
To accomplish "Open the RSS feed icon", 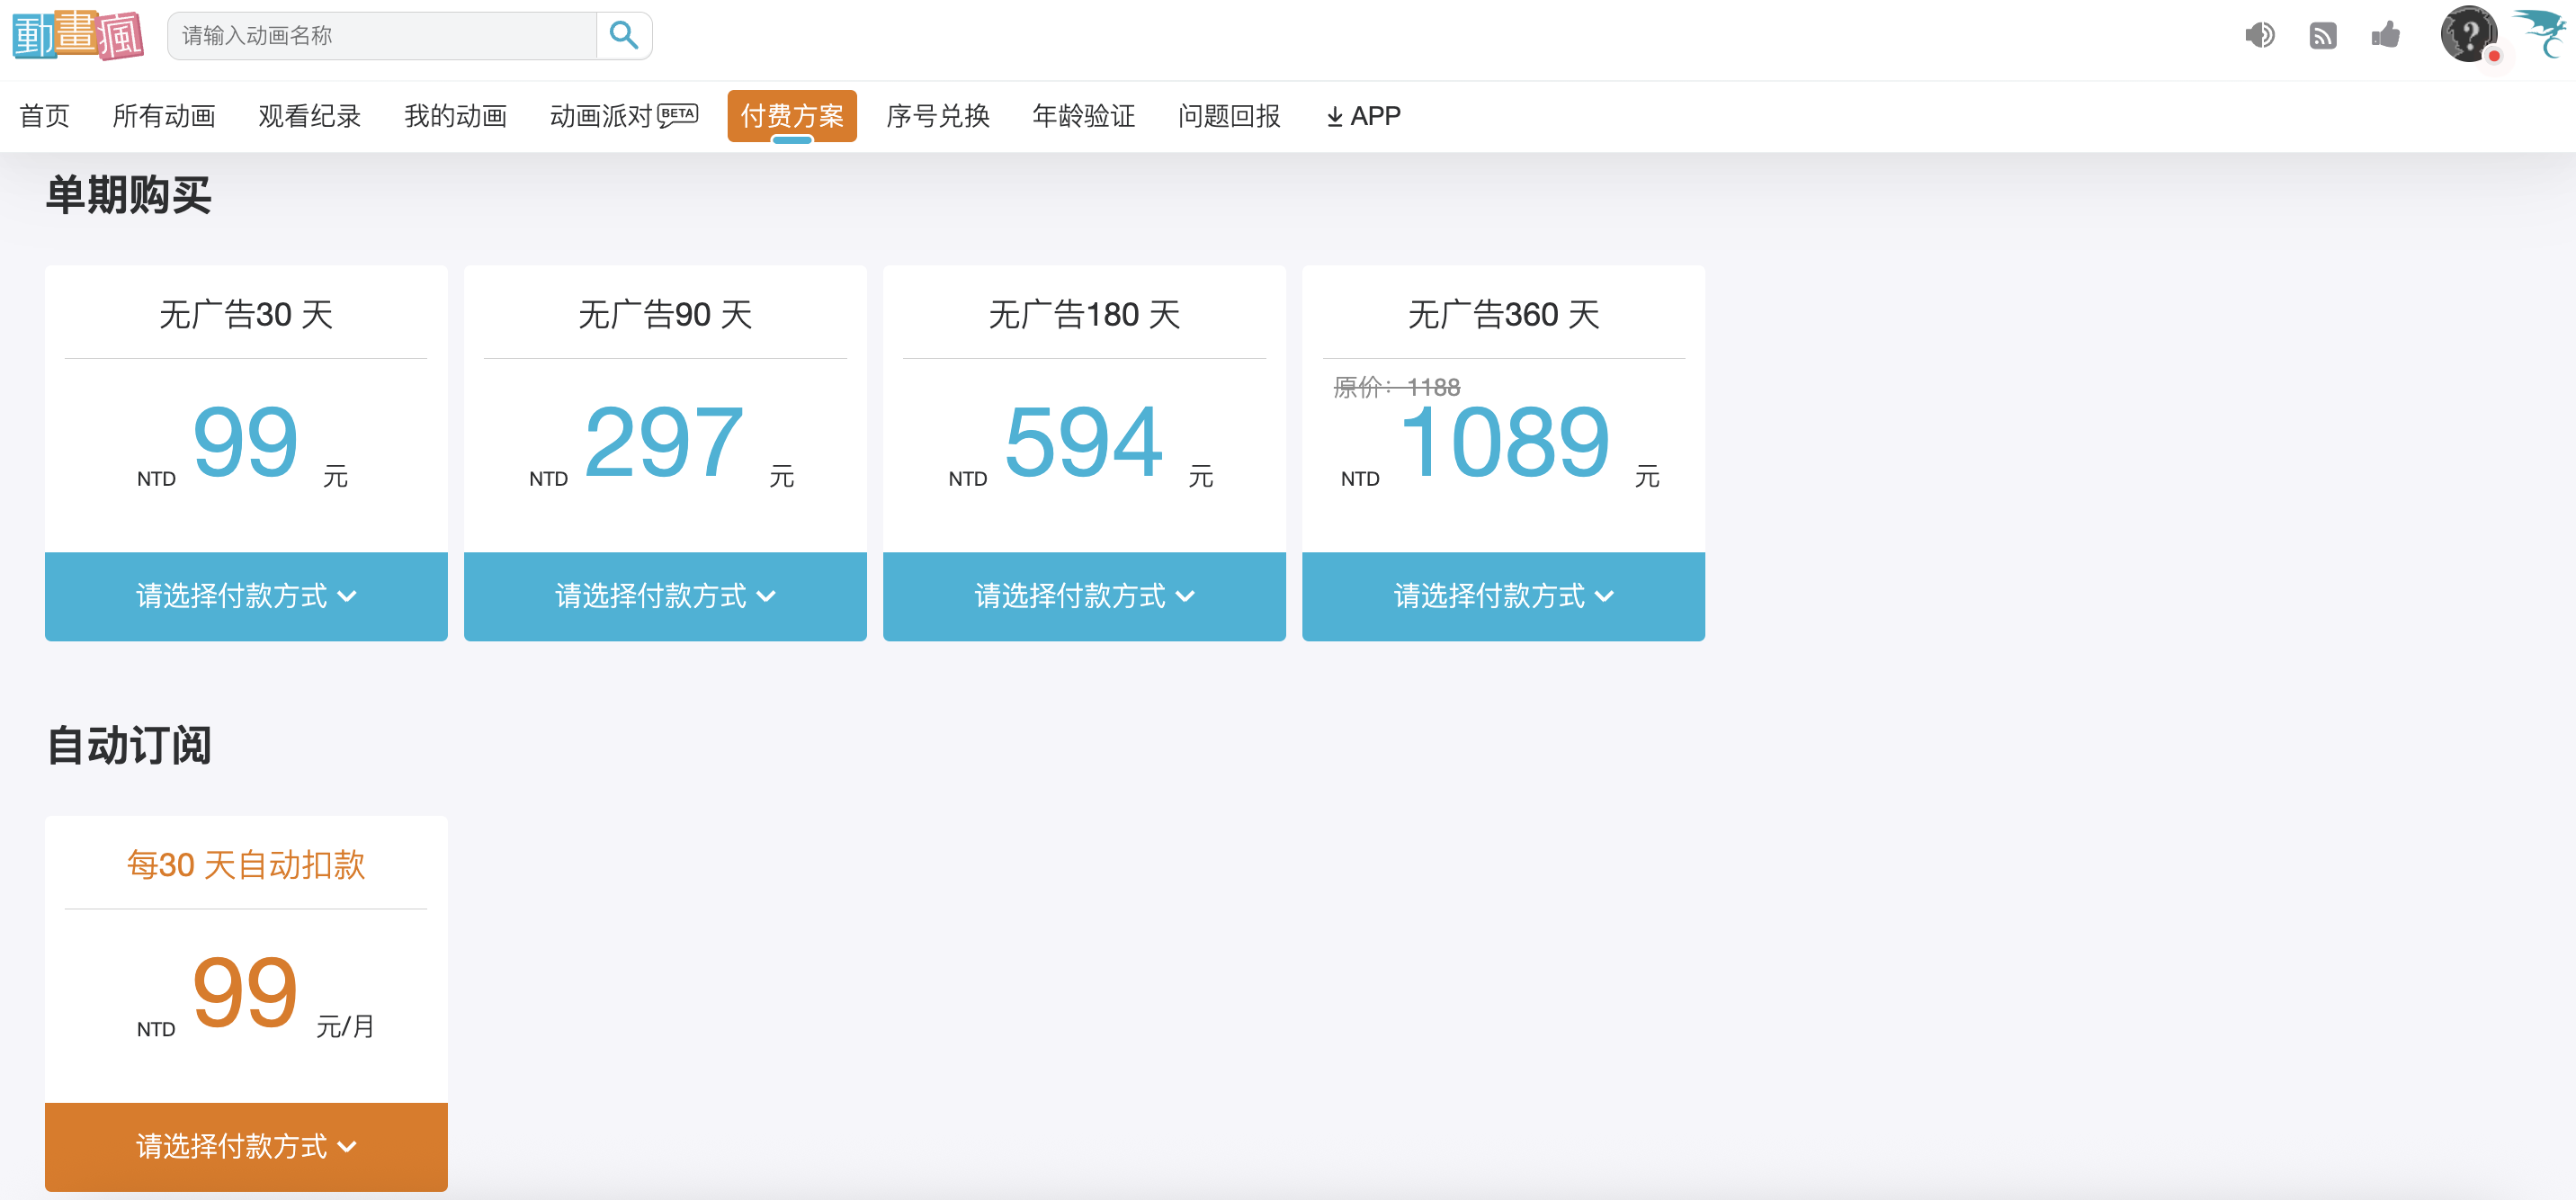I will (x=2322, y=36).
